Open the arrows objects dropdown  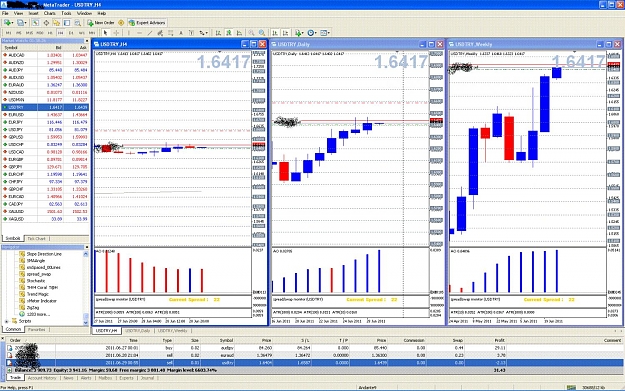pyautogui.click(x=204, y=33)
